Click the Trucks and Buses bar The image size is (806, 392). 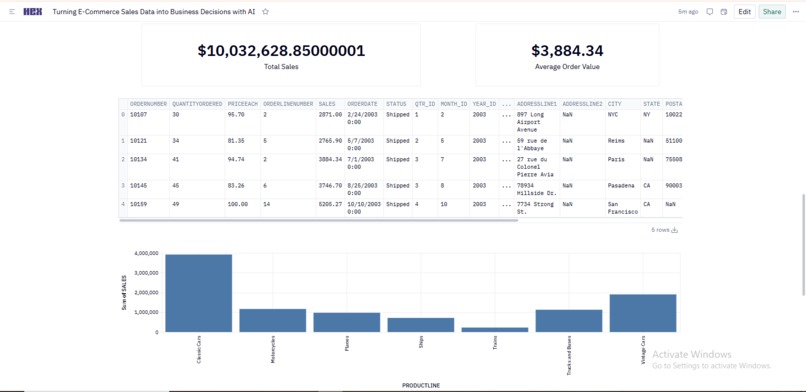click(569, 321)
